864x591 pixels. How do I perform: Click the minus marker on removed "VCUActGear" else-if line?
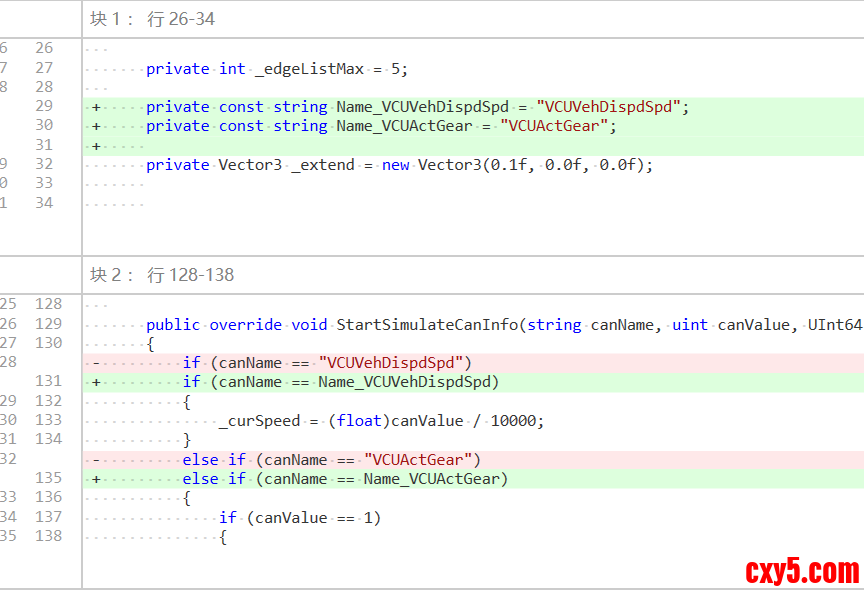96,460
